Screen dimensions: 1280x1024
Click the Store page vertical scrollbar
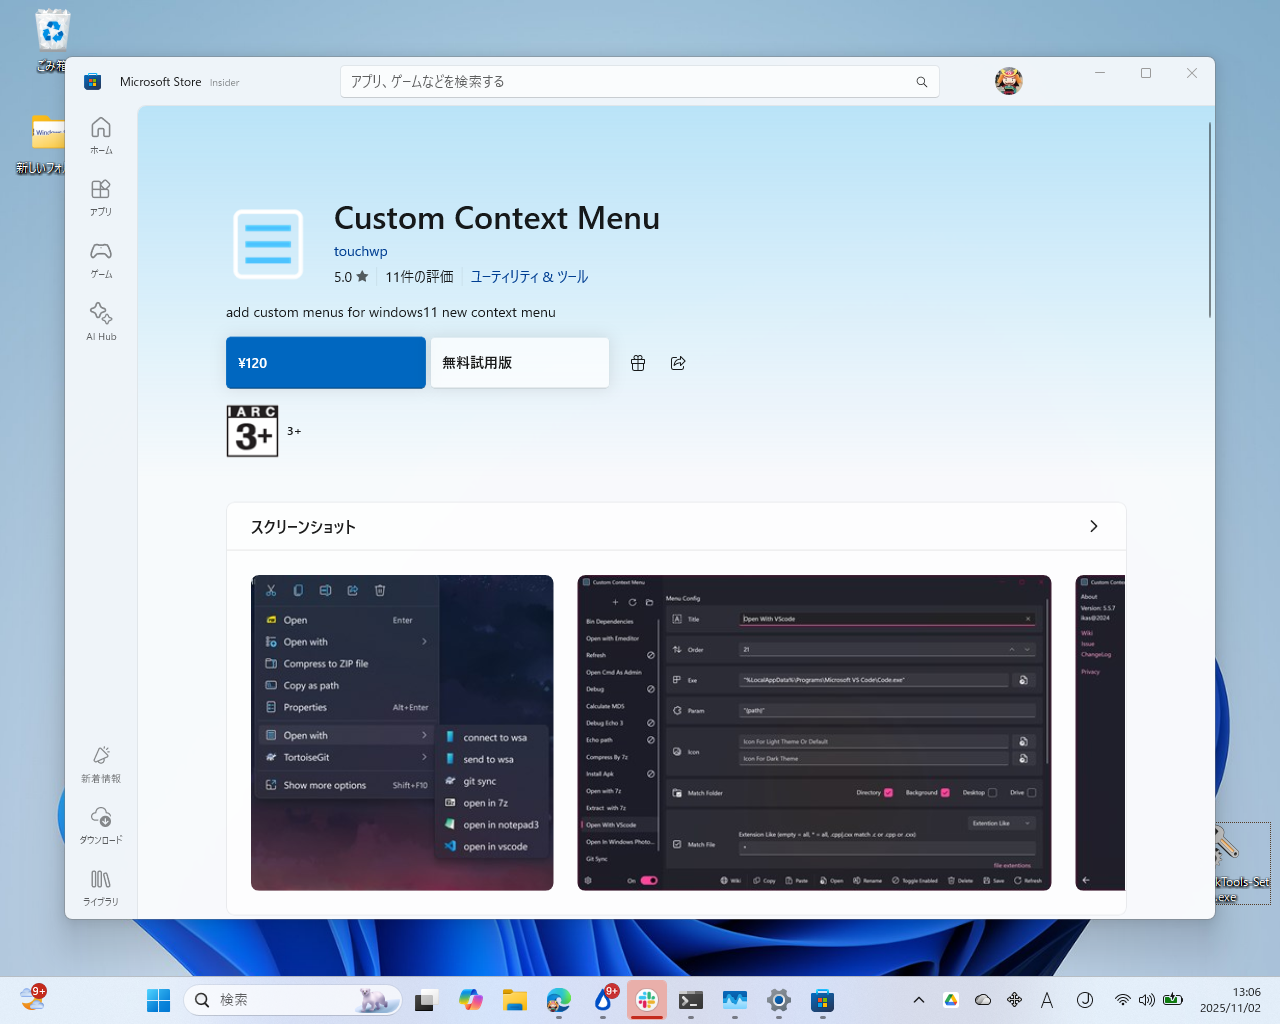[1210, 220]
